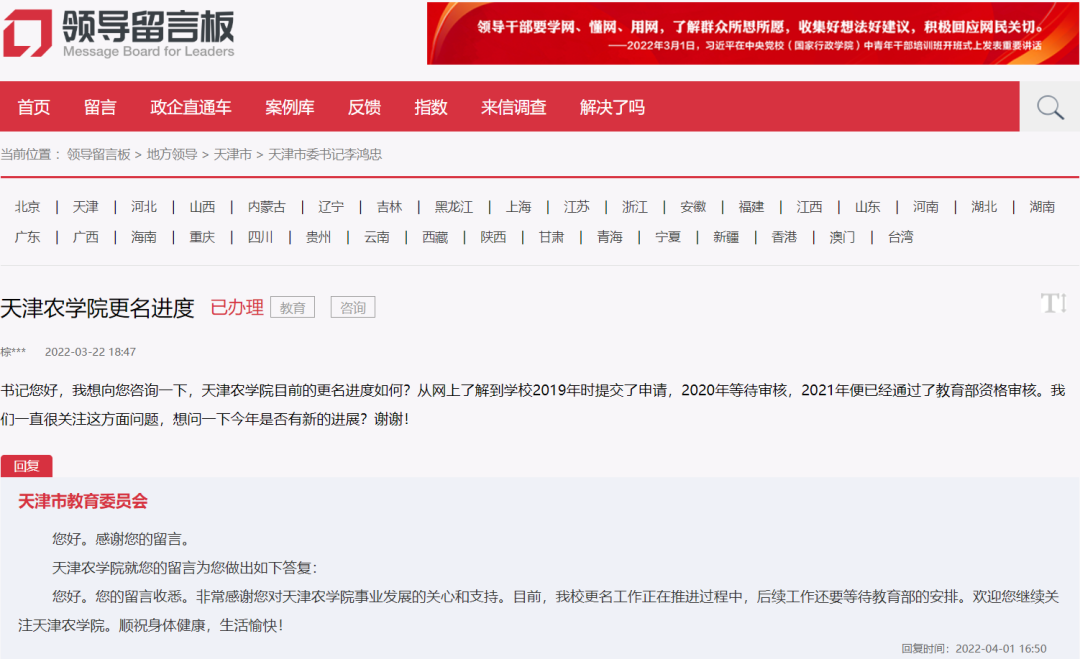Screen dimensions: 1080x659
Task: Select 四川 in province list
Action: (260, 237)
